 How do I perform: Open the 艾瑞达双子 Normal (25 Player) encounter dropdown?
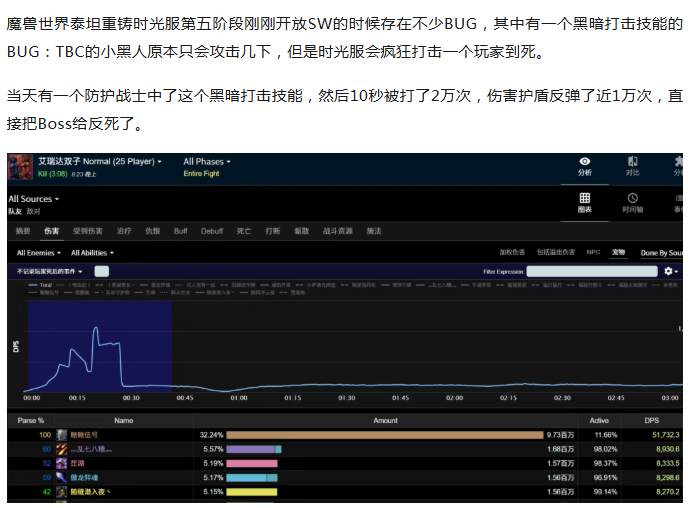[99, 161]
